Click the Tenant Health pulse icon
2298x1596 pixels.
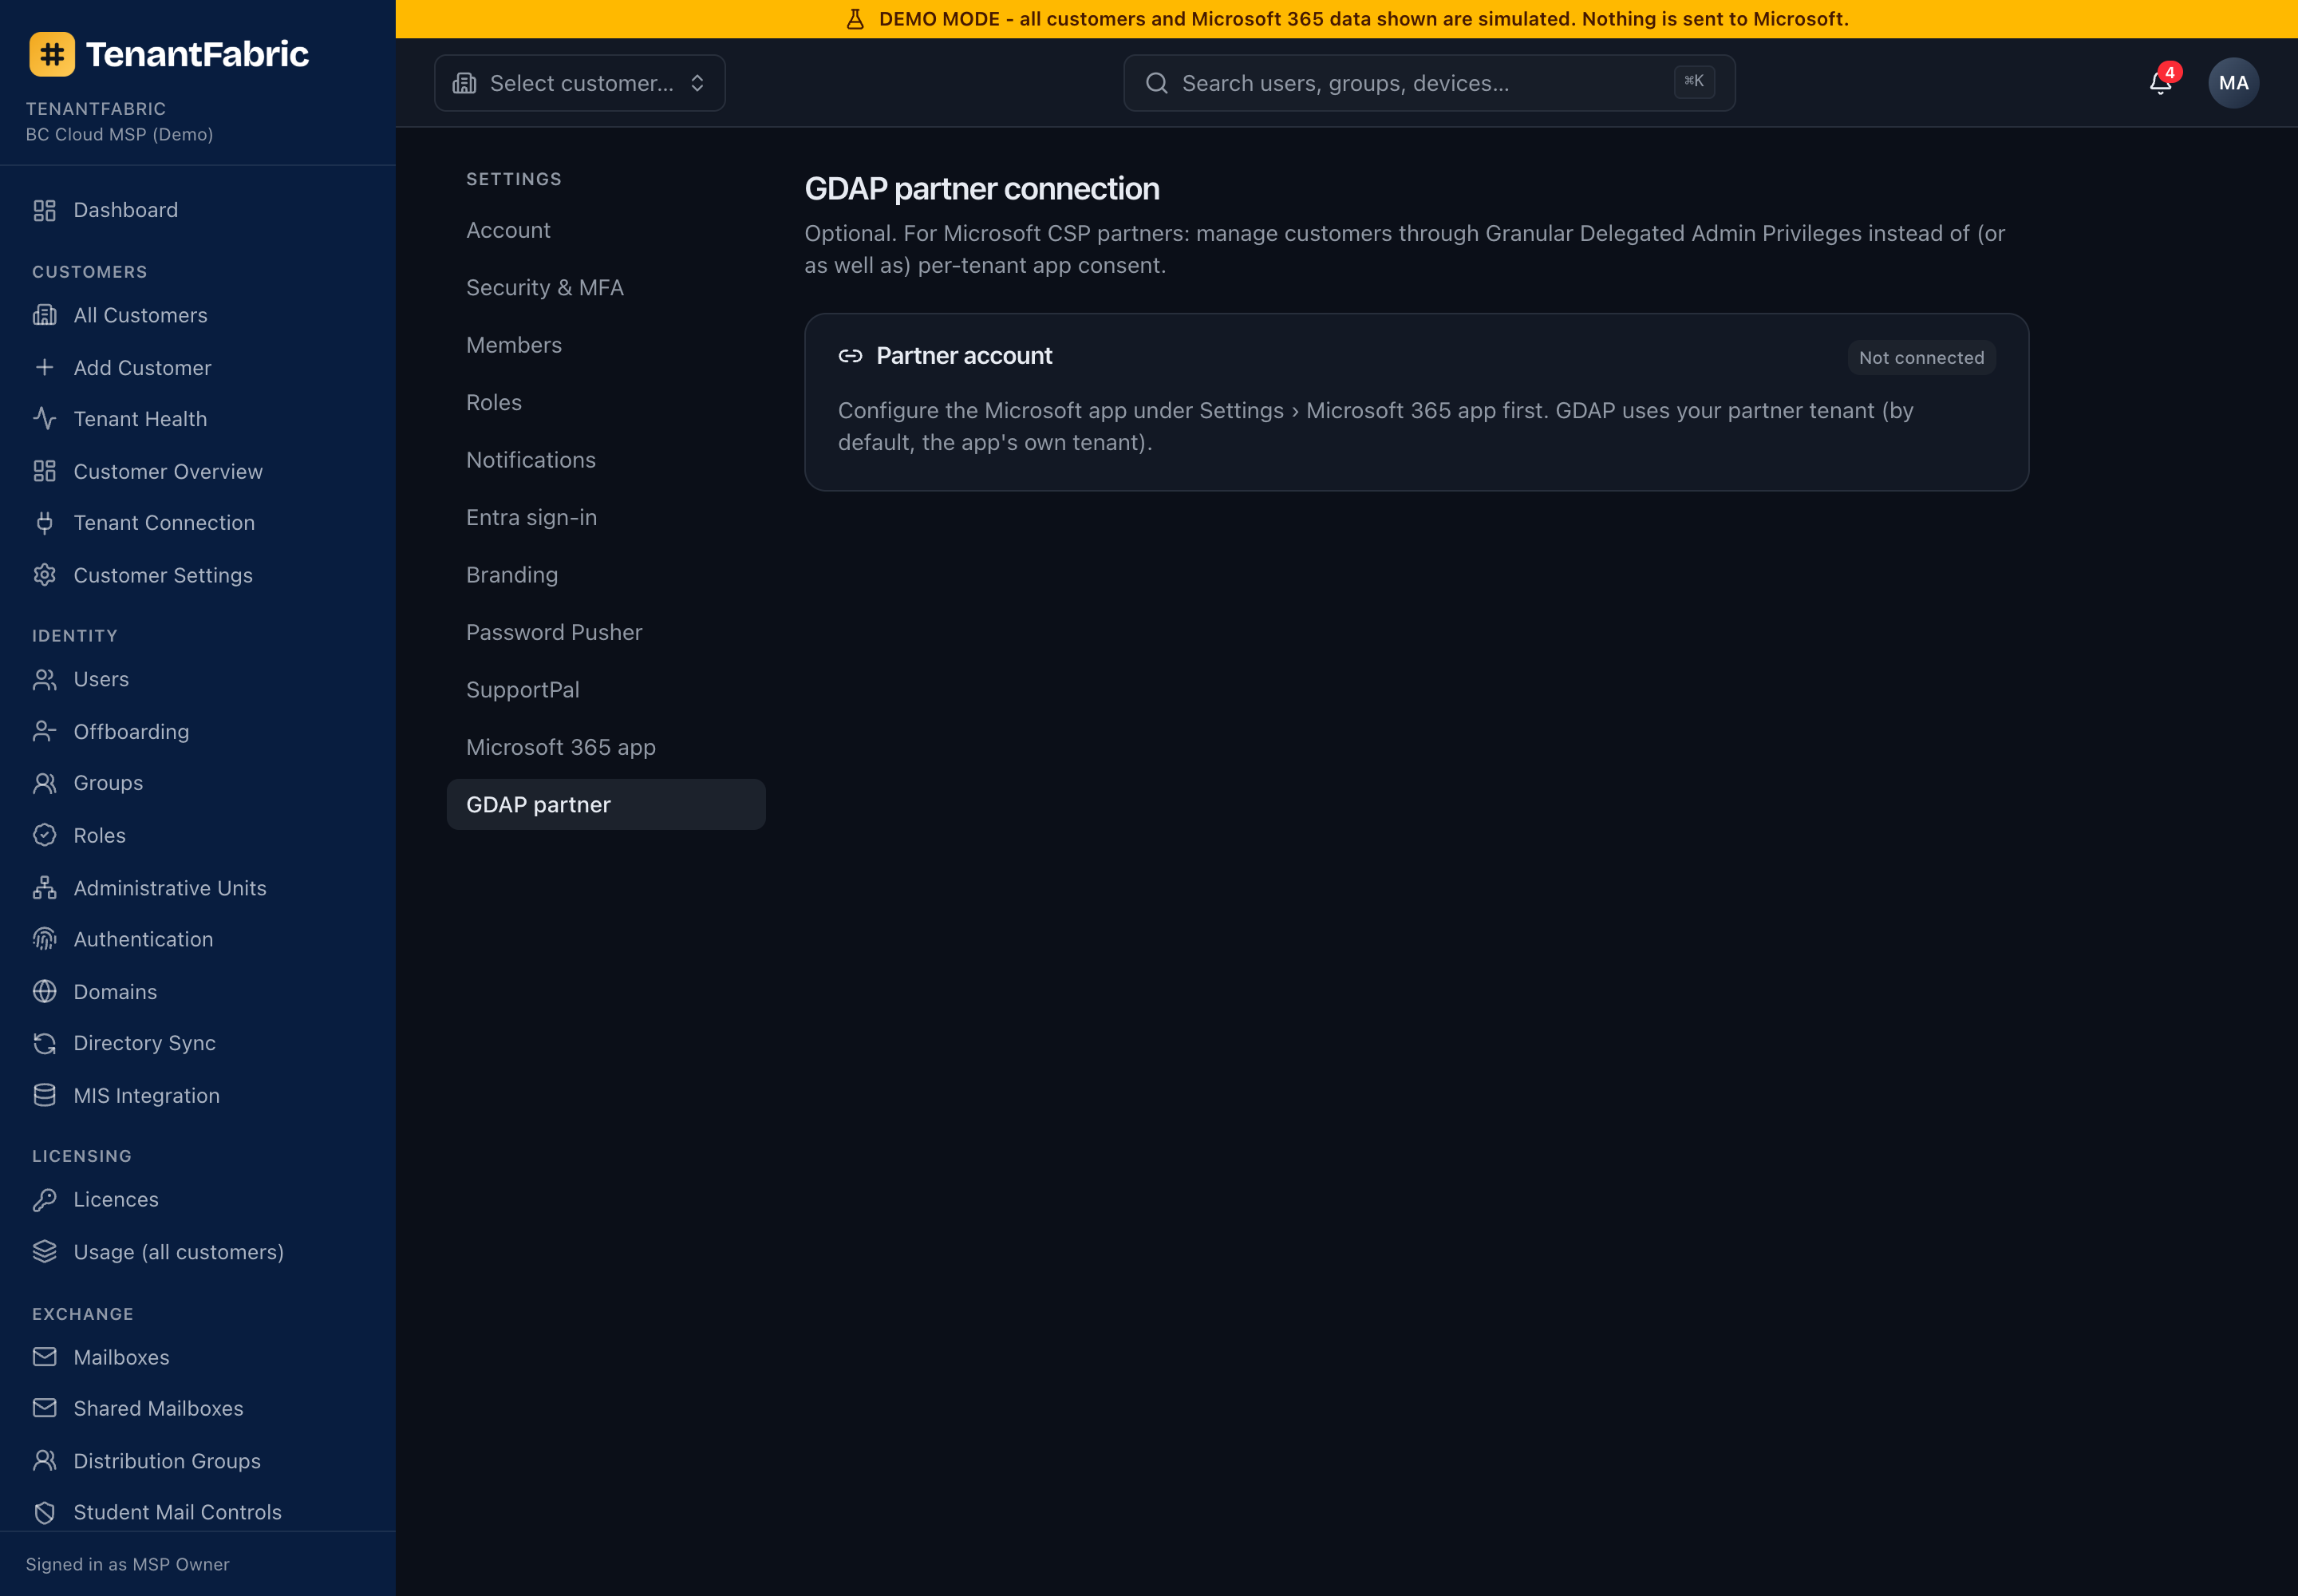pyautogui.click(x=44, y=419)
